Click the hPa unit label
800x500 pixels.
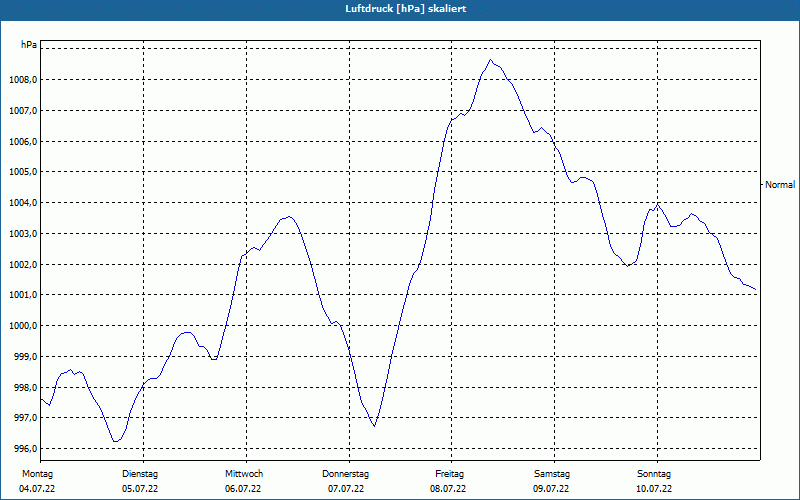point(29,45)
